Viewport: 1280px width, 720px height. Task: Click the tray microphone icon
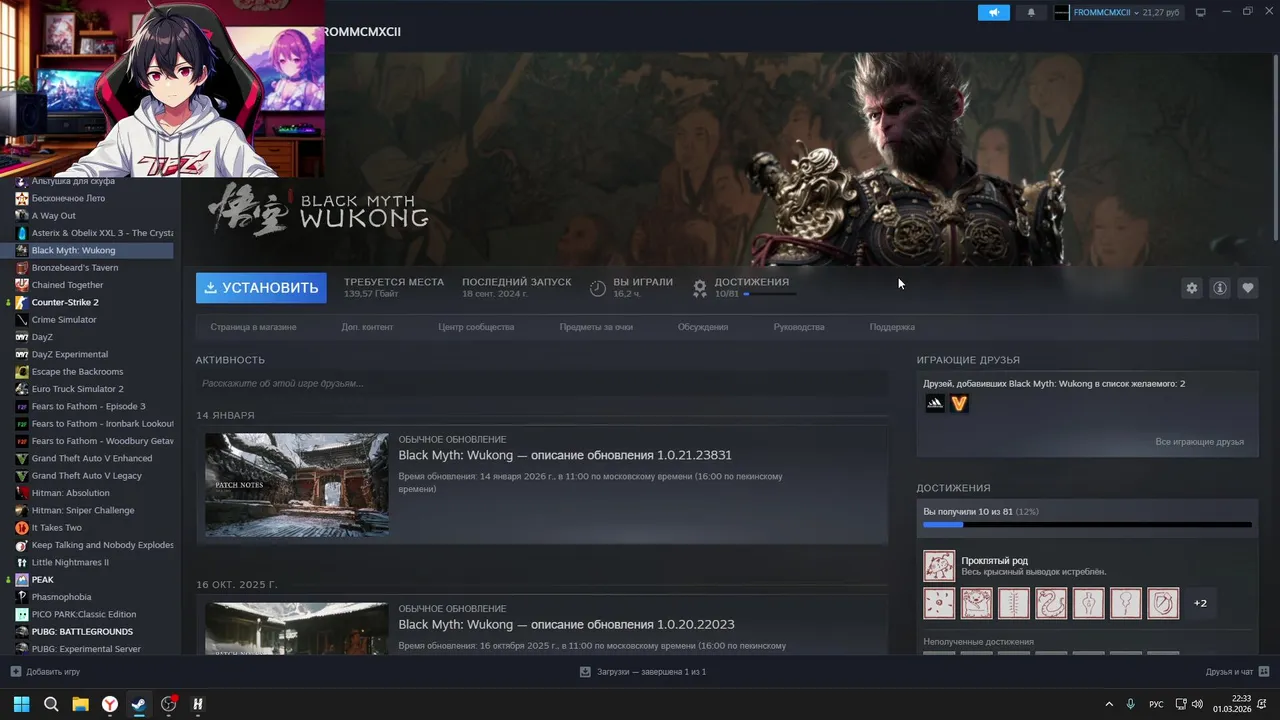[x=1131, y=704]
